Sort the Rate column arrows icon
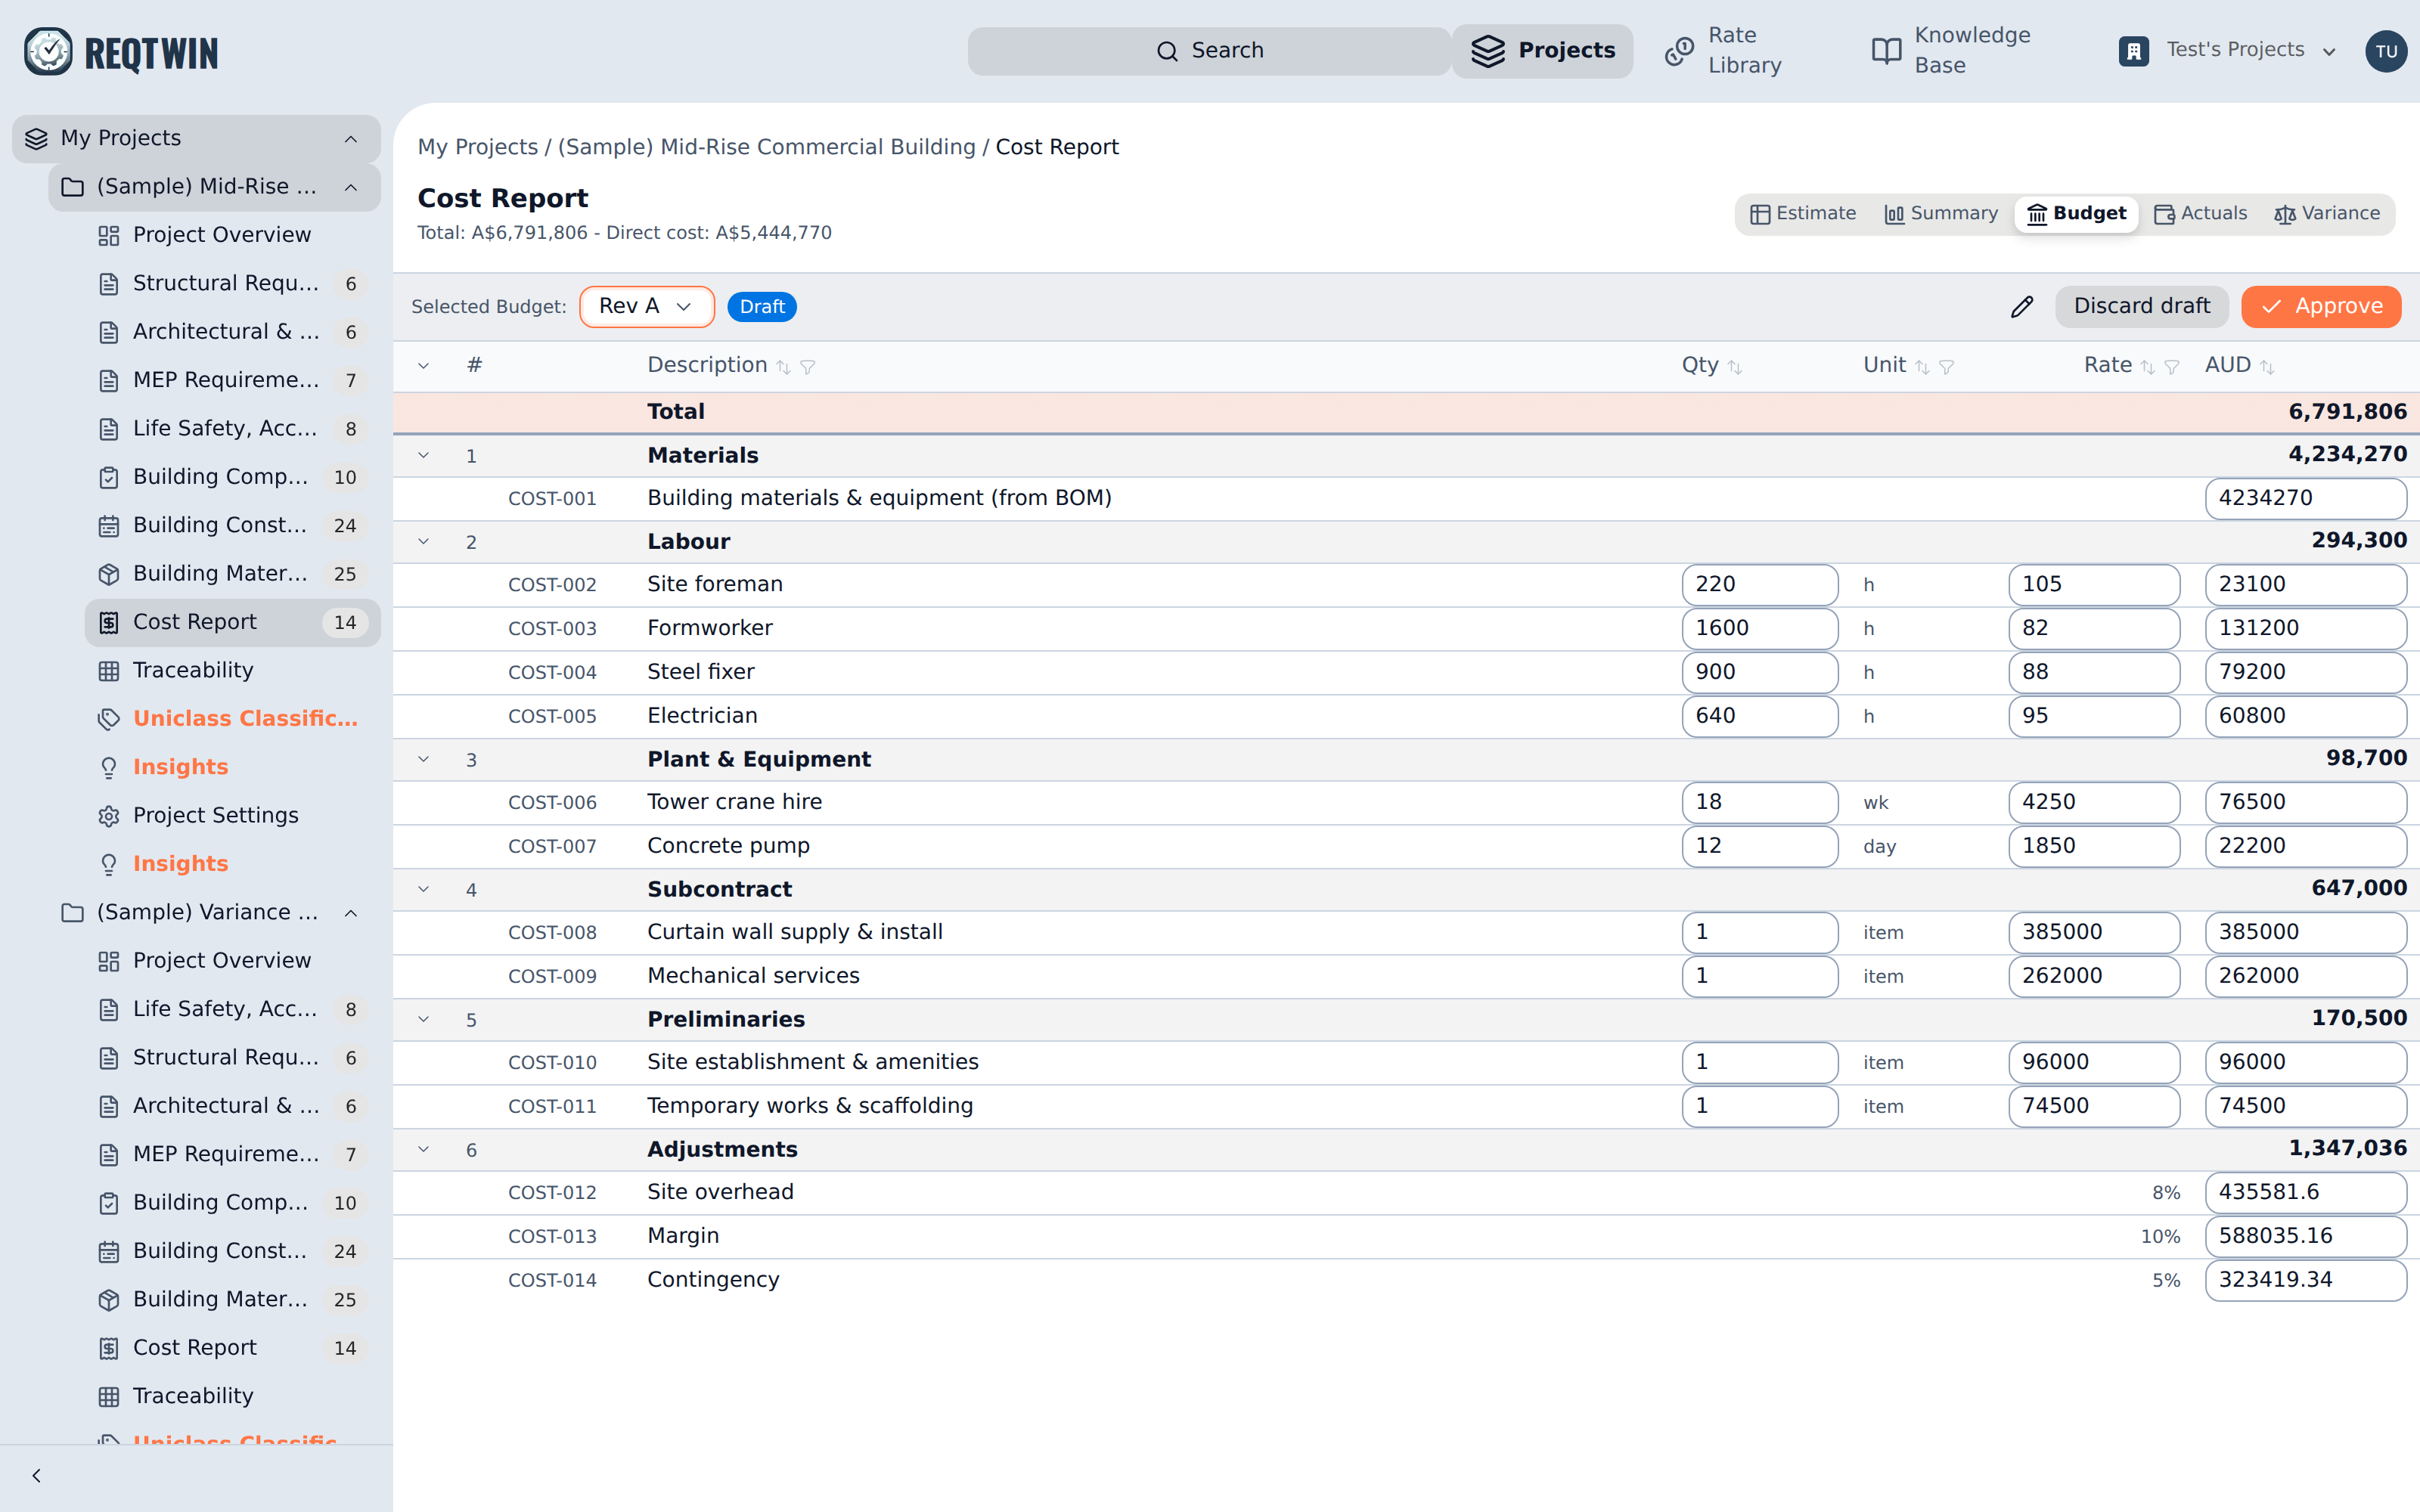This screenshot has height=1512, width=2420. (2147, 367)
